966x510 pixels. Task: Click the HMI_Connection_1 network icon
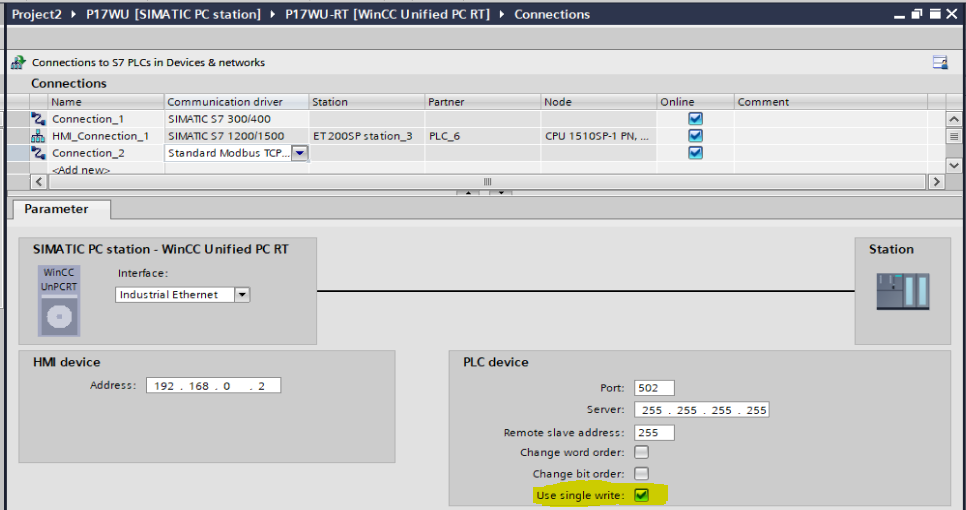pyautogui.click(x=38, y=136)
